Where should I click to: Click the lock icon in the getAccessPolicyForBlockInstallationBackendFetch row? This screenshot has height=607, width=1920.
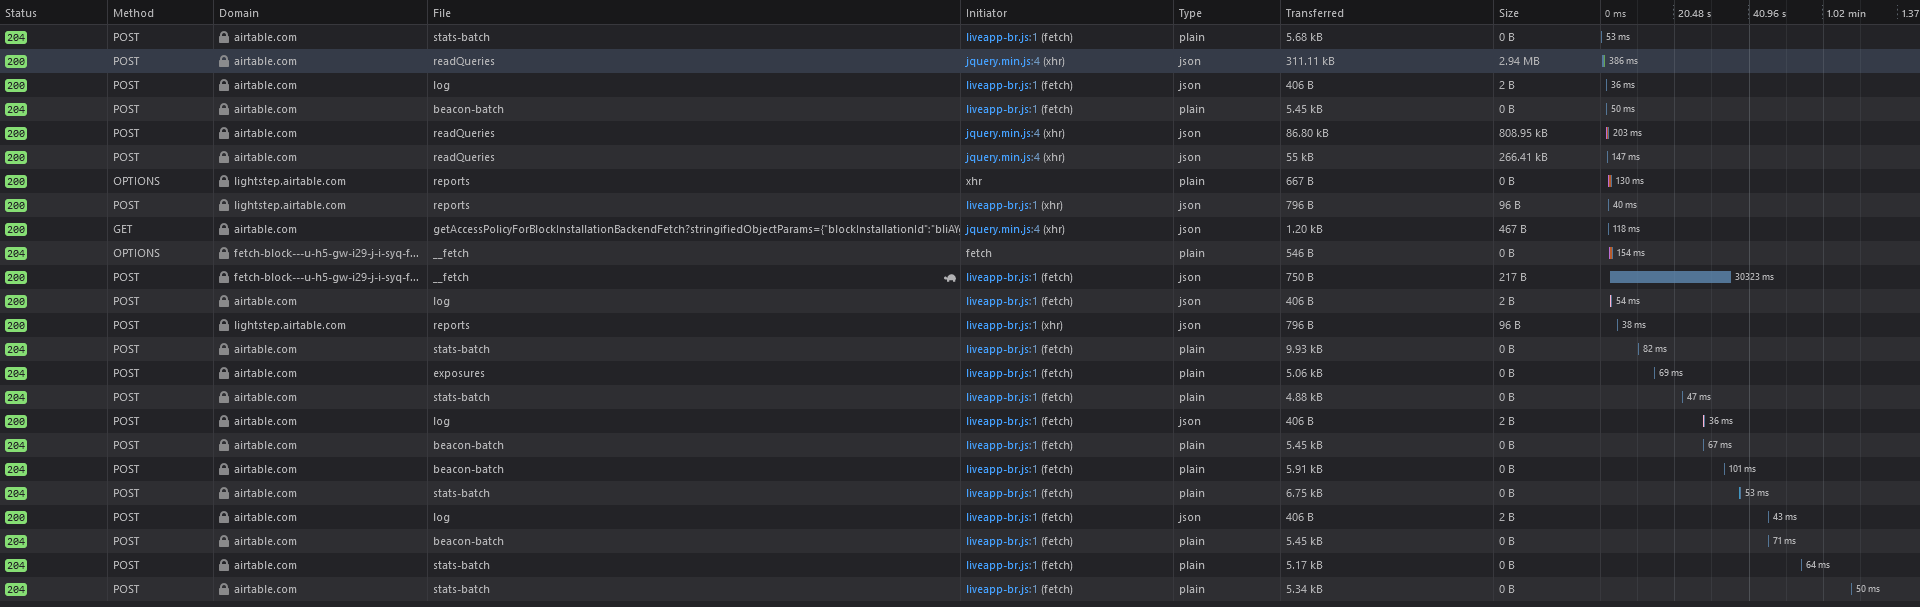click(x=224, y=229)
